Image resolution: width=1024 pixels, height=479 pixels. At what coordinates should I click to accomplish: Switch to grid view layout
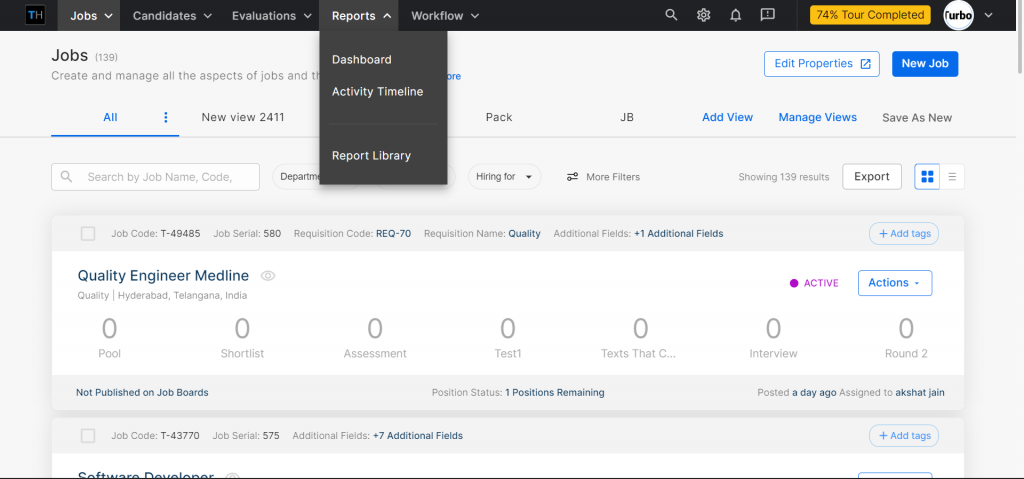click(x=927, y=177)
